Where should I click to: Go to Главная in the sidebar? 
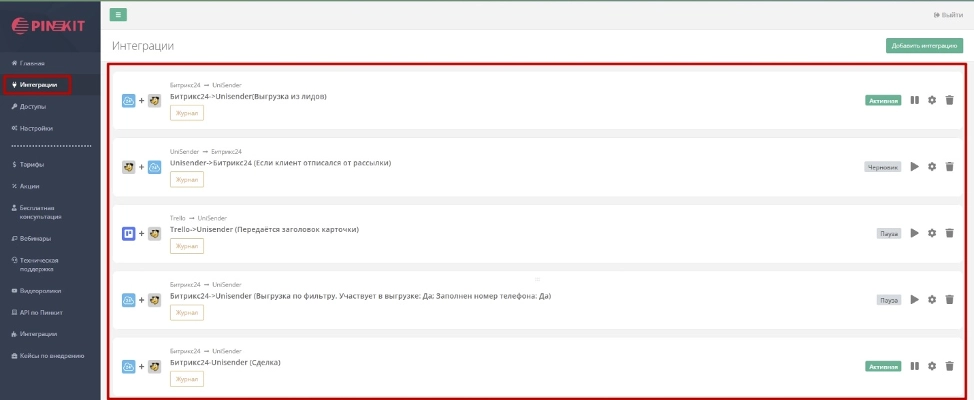[32, 63]
